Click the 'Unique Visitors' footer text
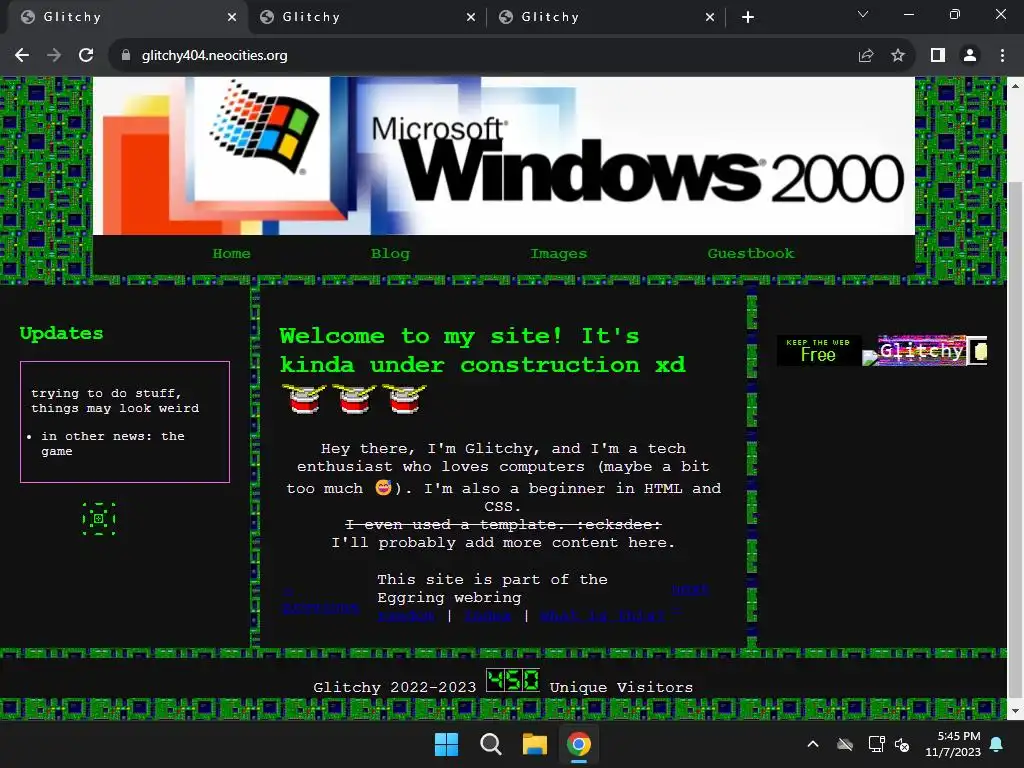 click(621, 687)
